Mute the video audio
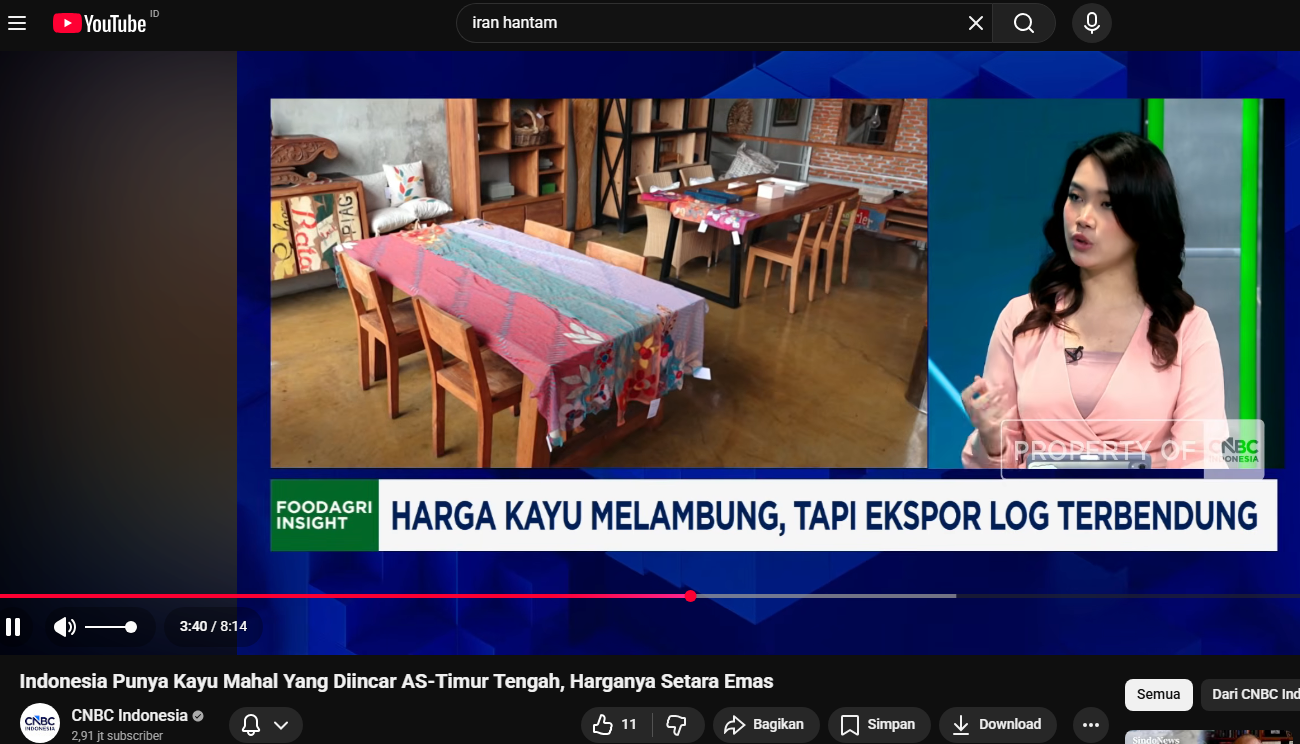Viewport: 1300px width, 744px height. 65,627
